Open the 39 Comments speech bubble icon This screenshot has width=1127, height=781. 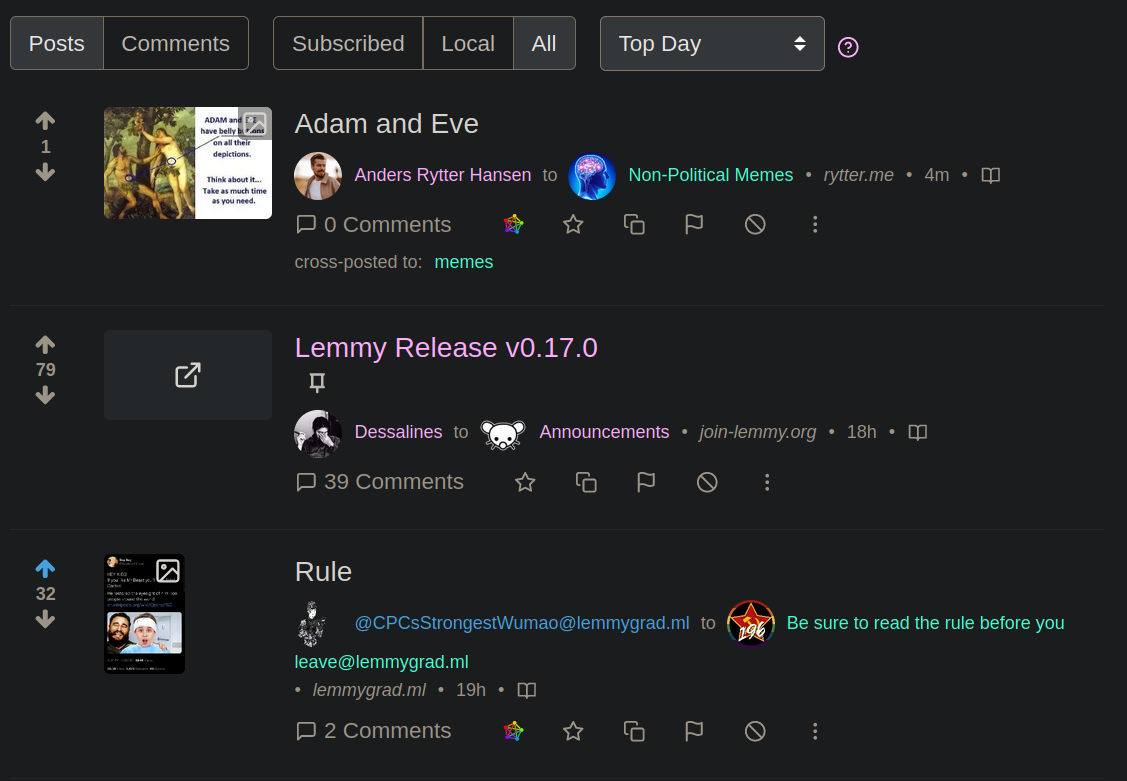[306, 482]
